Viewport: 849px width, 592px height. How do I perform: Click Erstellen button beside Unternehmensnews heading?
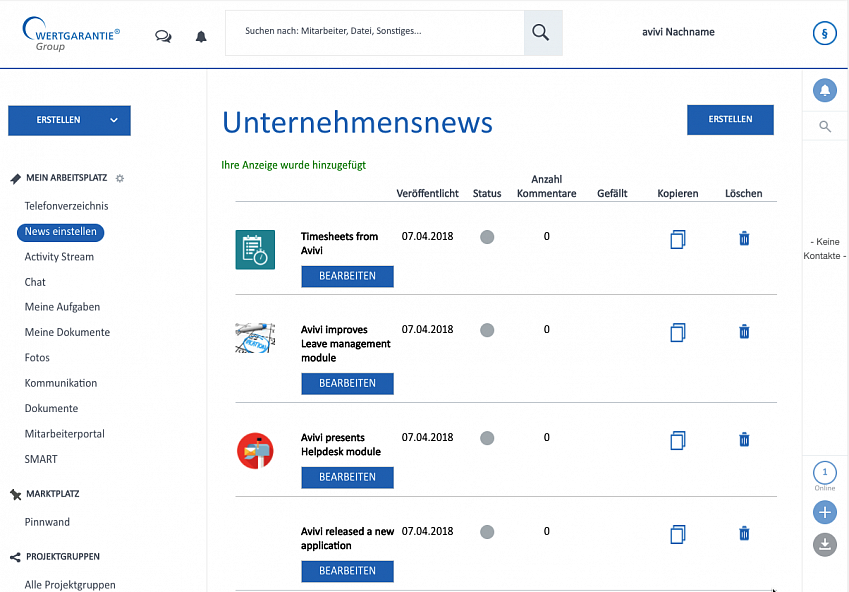point(730,120)
